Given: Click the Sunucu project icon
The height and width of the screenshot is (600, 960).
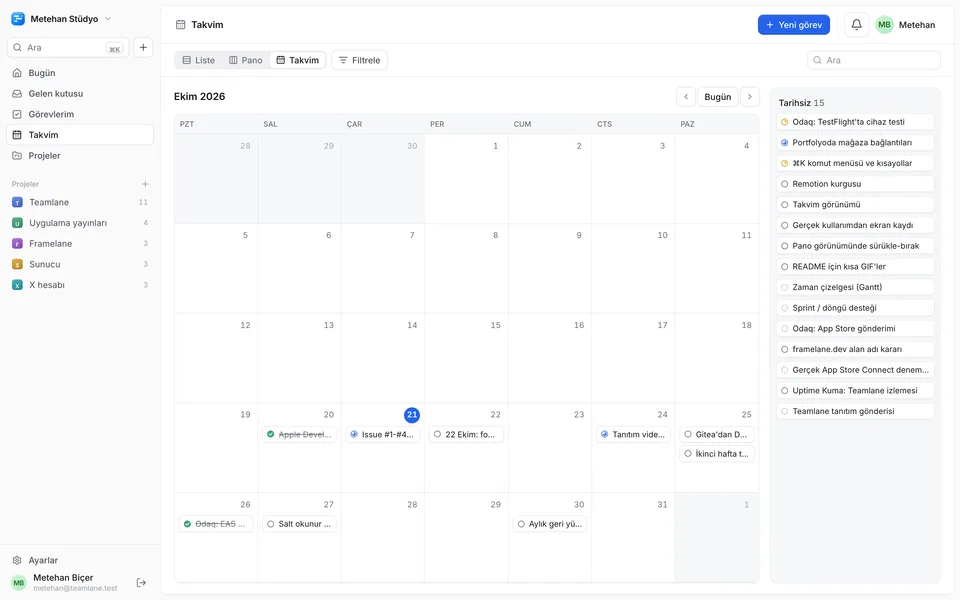Looking at the screenshot, I should 18,264.
